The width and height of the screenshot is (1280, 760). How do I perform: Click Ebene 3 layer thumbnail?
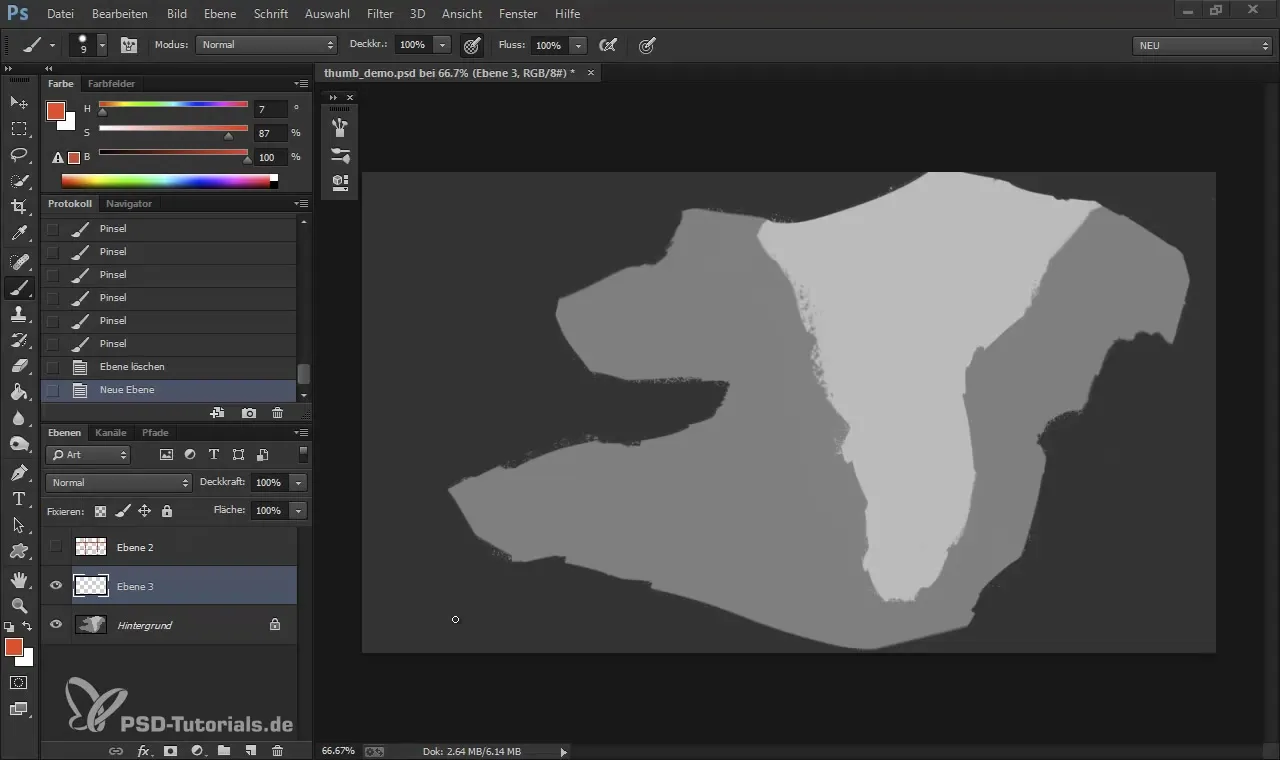coord(91,586)
